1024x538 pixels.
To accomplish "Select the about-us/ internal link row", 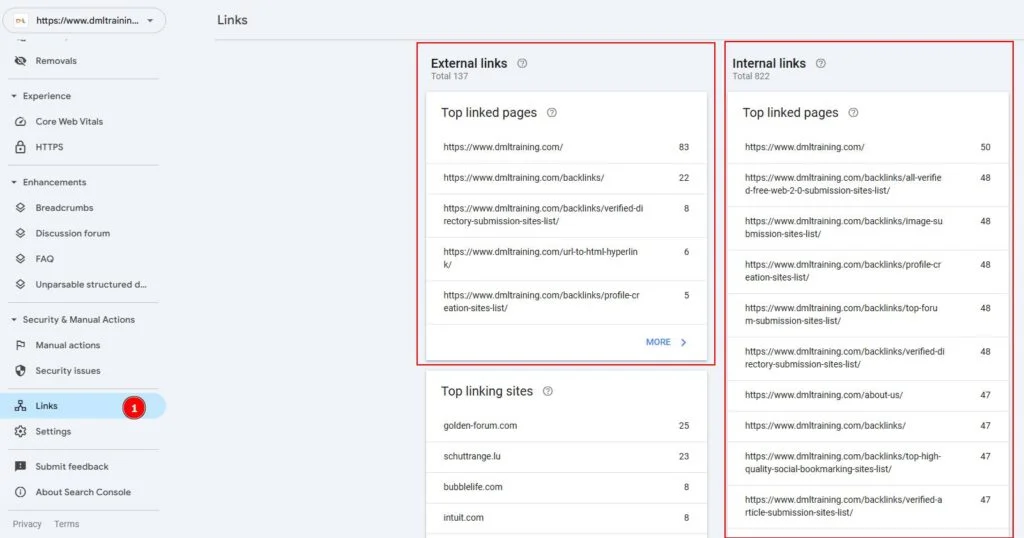I will tap(868, 395).
